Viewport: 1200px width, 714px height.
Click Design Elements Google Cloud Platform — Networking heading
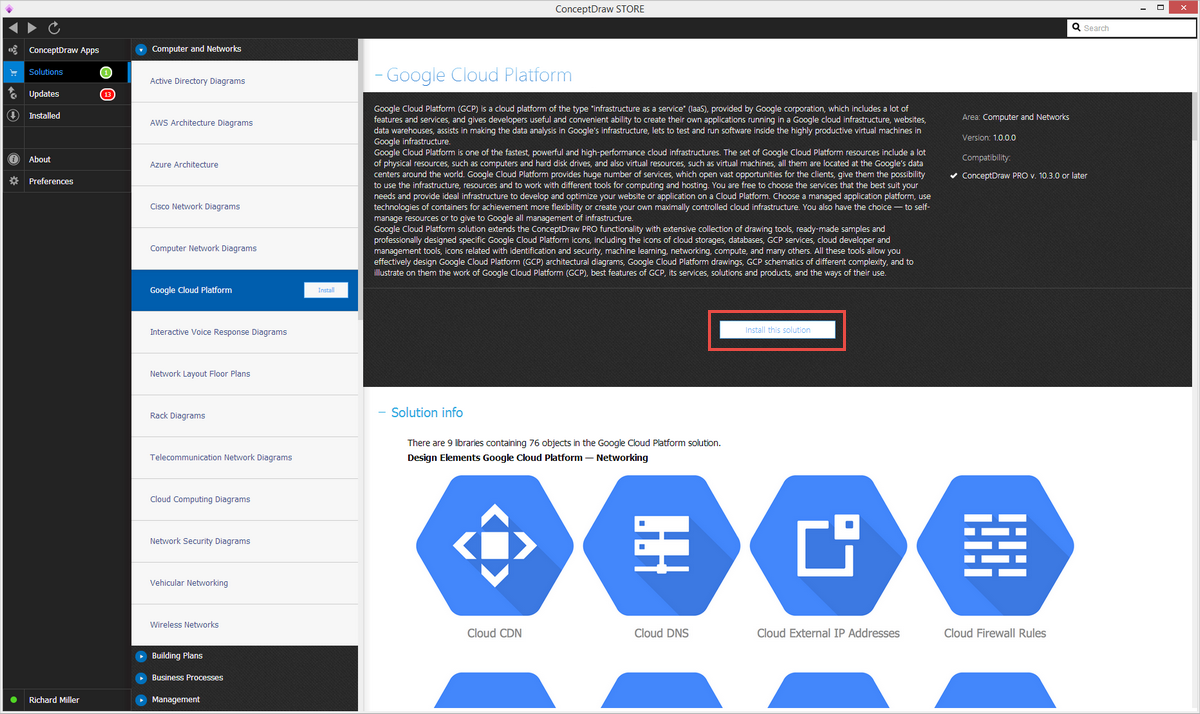[x=528, y=457]
